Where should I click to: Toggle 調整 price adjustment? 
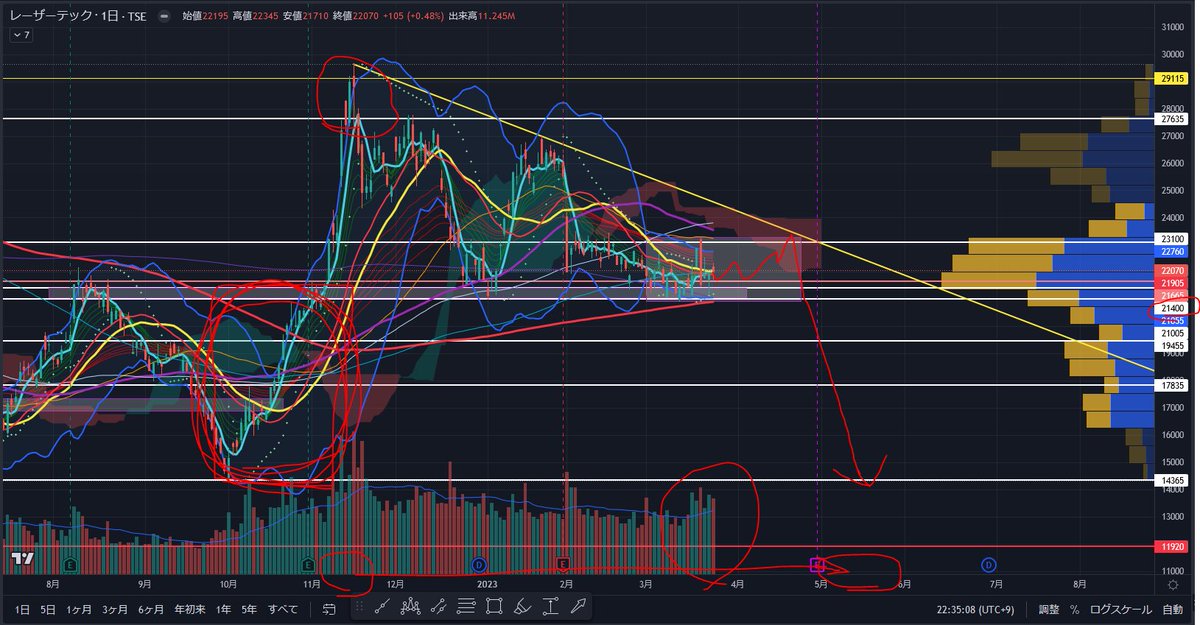tap(1048, 608)
